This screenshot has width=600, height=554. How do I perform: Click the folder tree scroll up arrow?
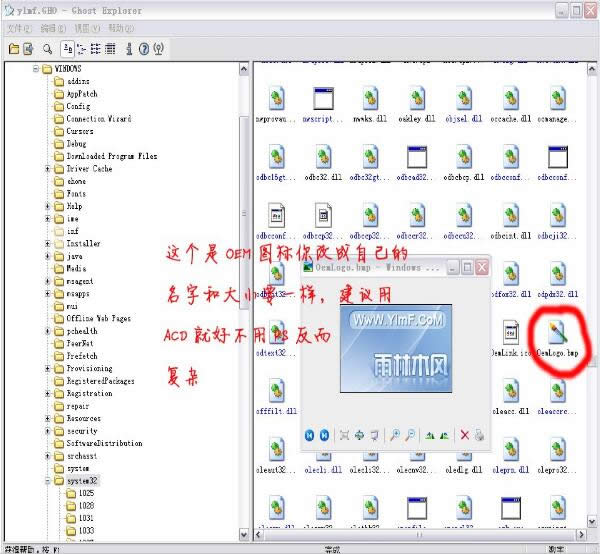tap(244, 69)
